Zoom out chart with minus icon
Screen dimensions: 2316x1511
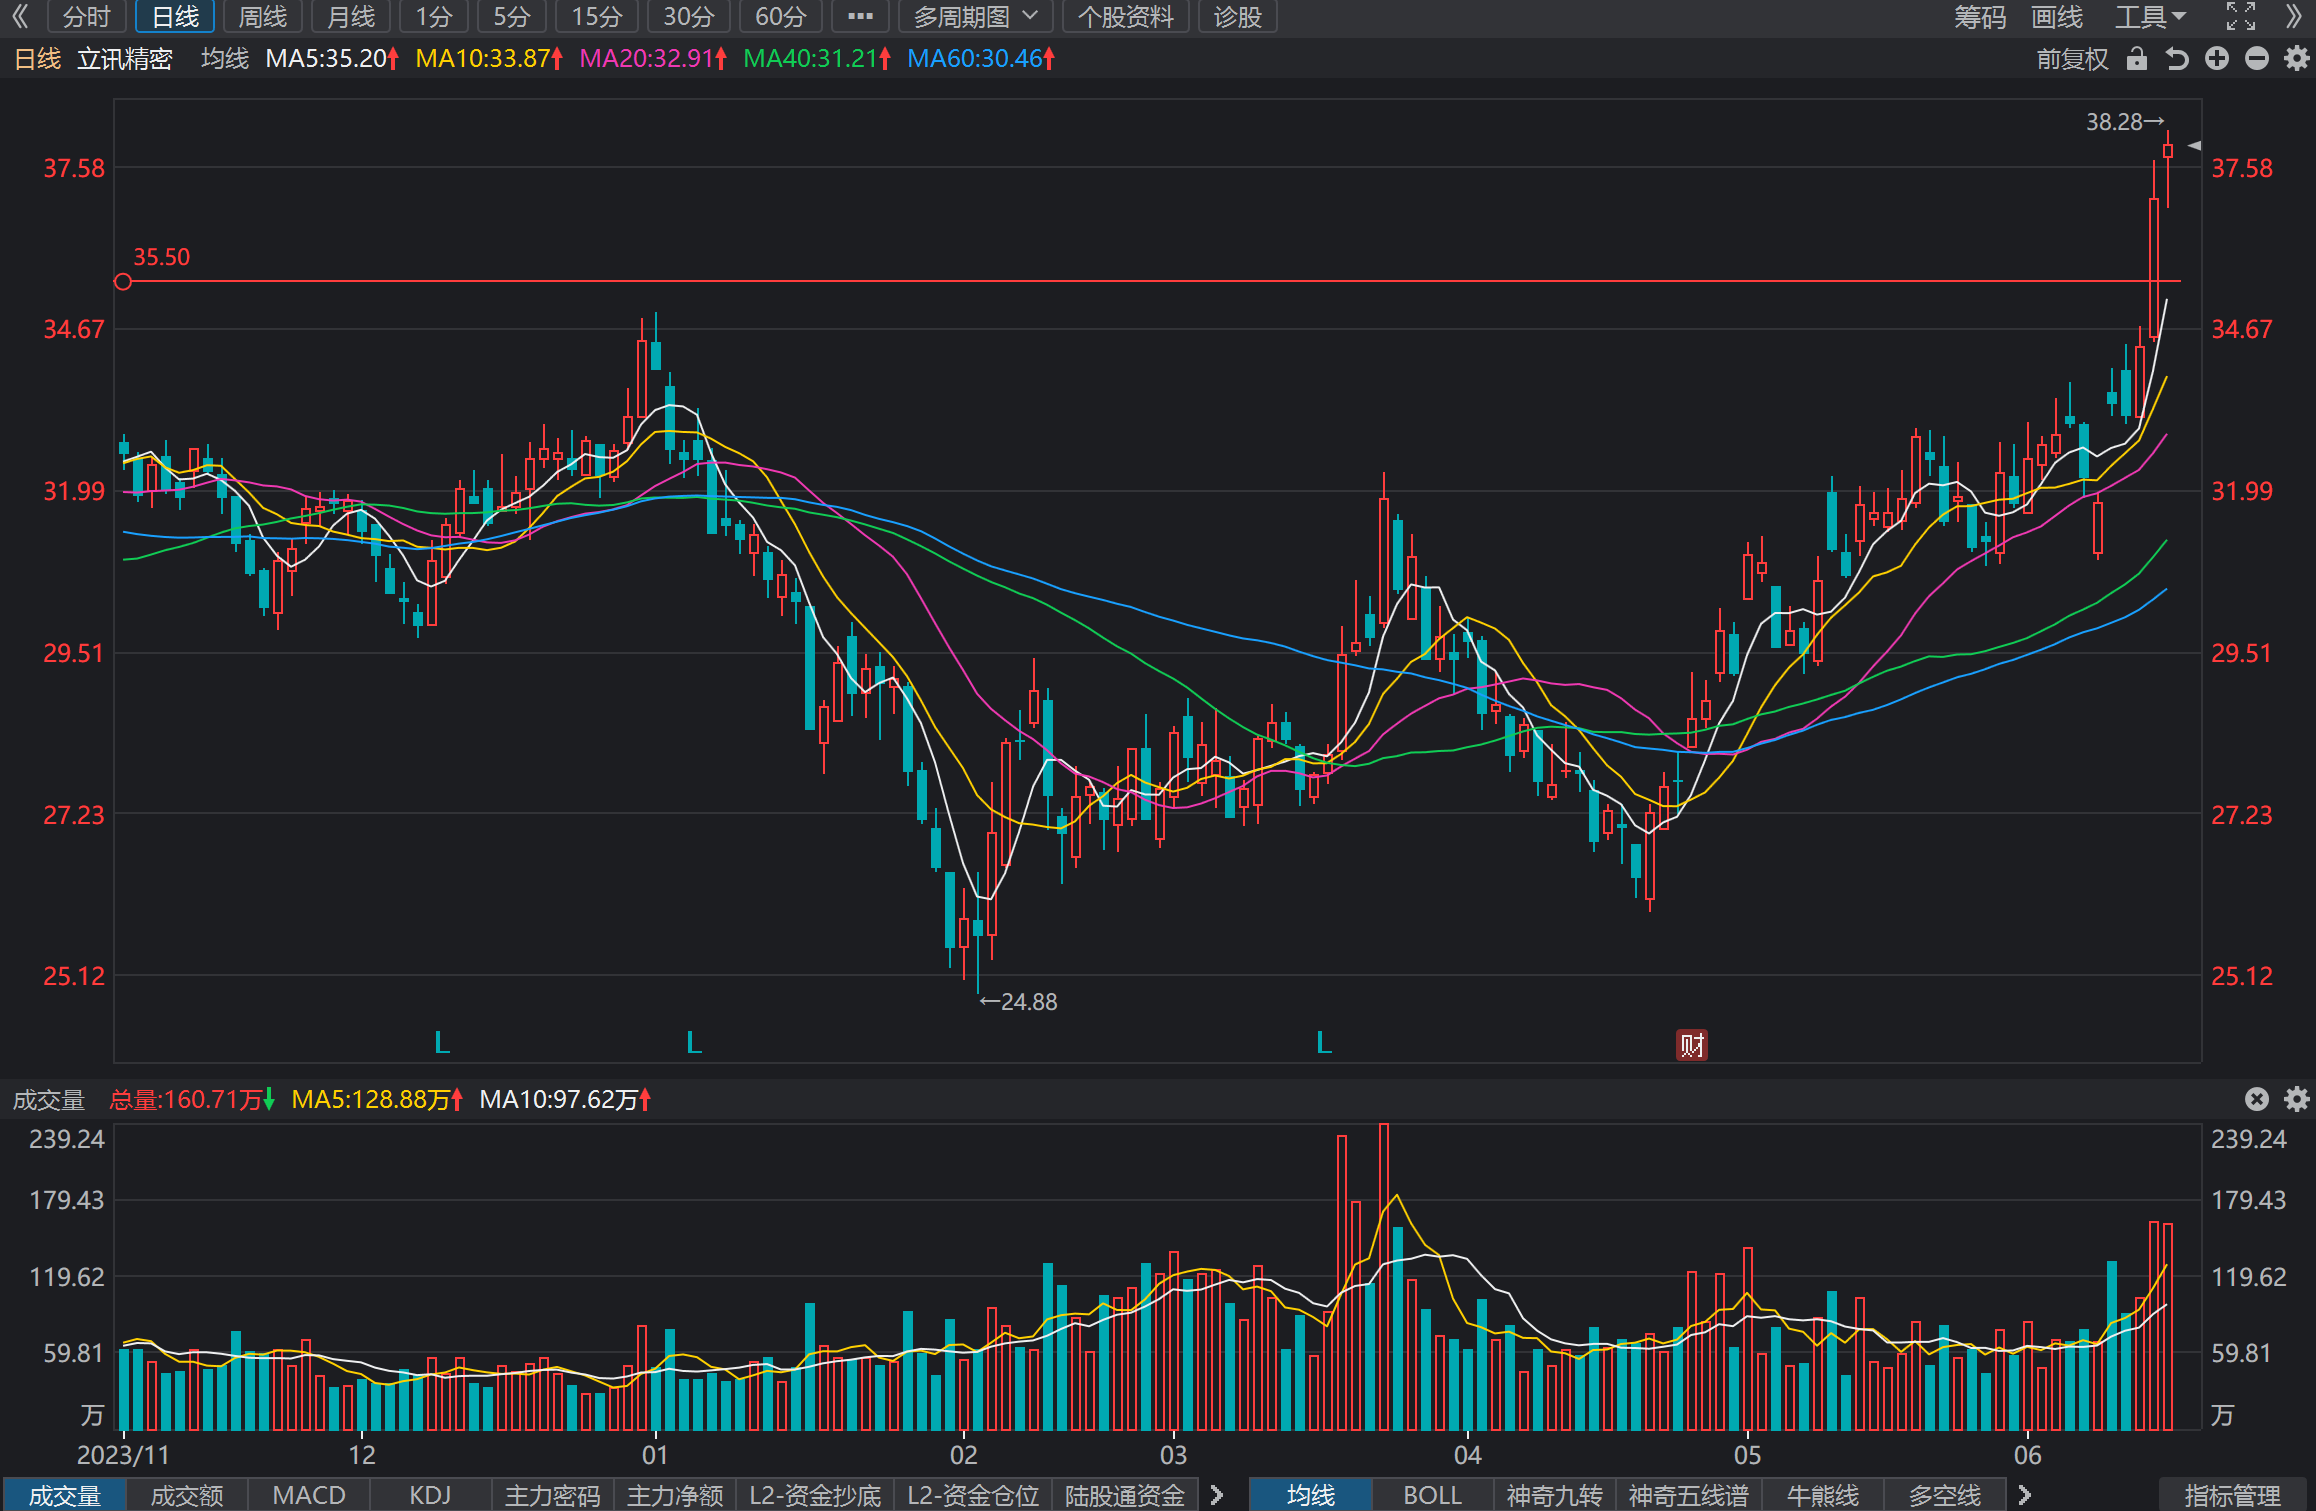[2257, 59]
